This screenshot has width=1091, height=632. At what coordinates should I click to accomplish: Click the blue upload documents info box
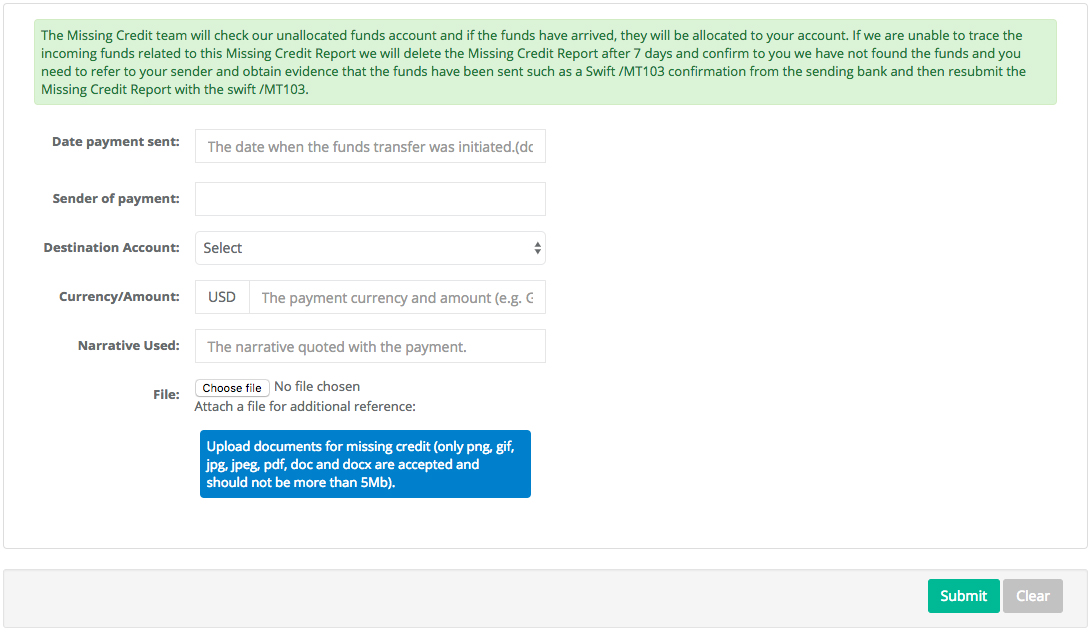pos(365,464)
